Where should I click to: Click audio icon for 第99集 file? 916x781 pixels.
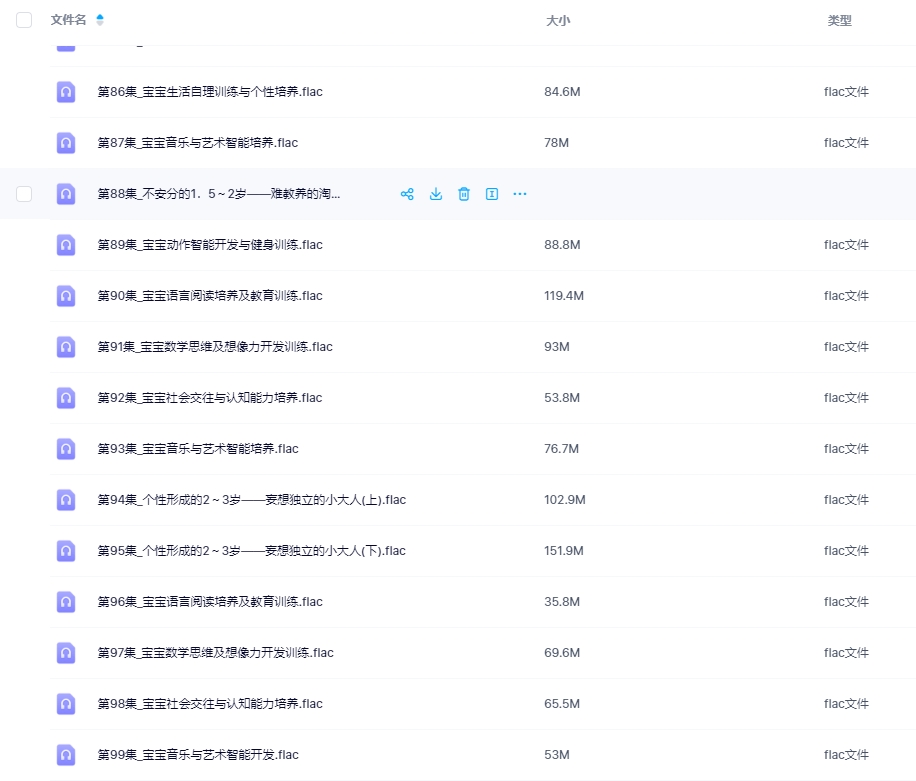(x=66, y=754)
